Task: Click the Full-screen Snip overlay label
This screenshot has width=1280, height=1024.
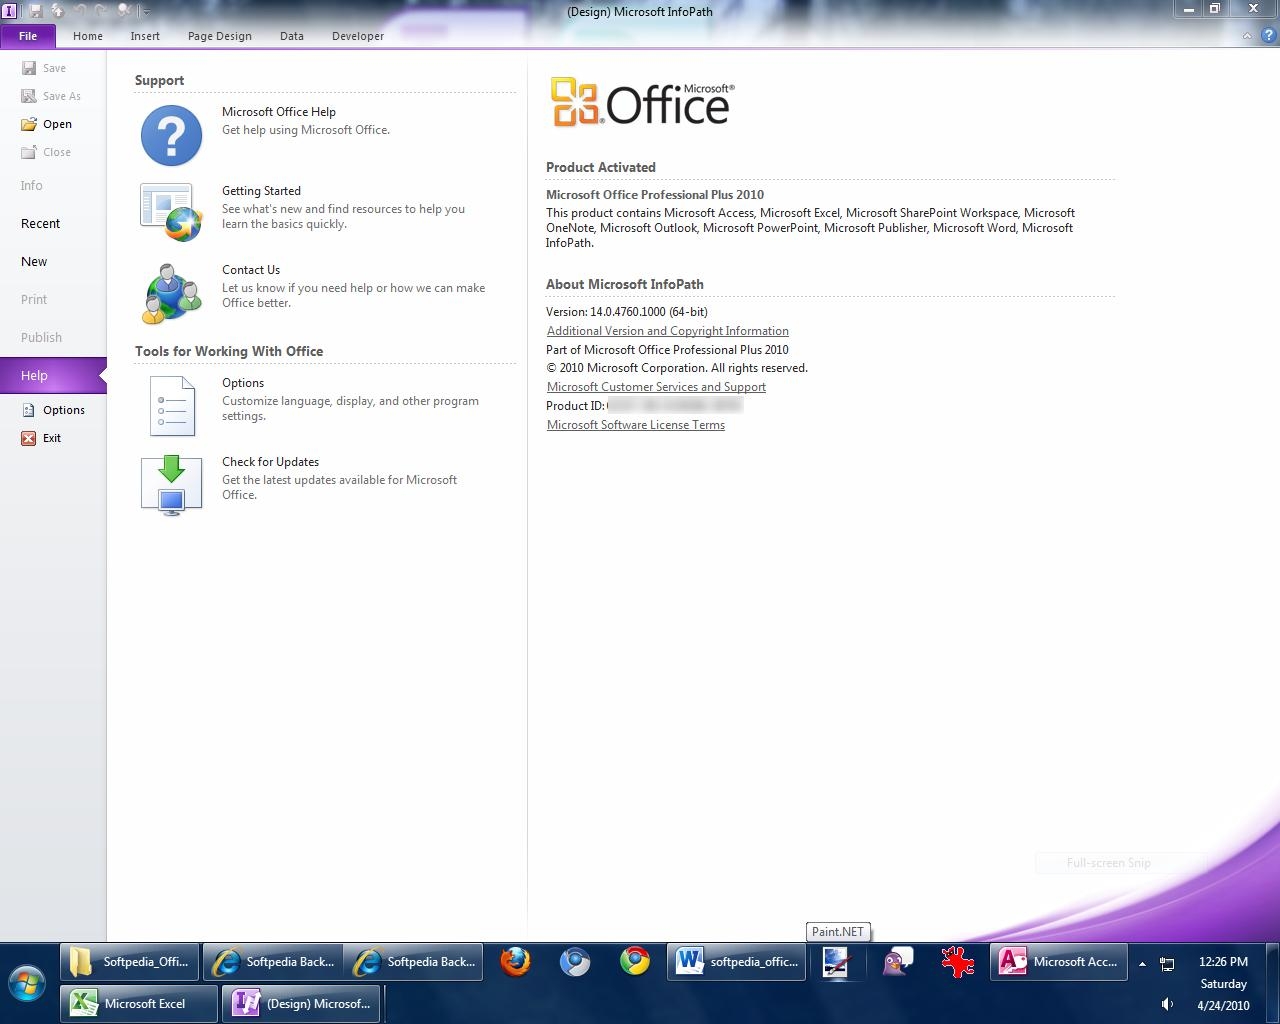Action: pos(1109,863)
